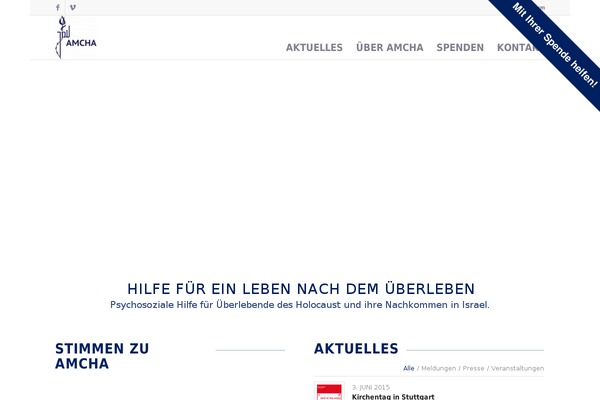Open 'Kirchentag in Stuttgart' article
This screenshot has width=600, height=400.
point(393,397)
